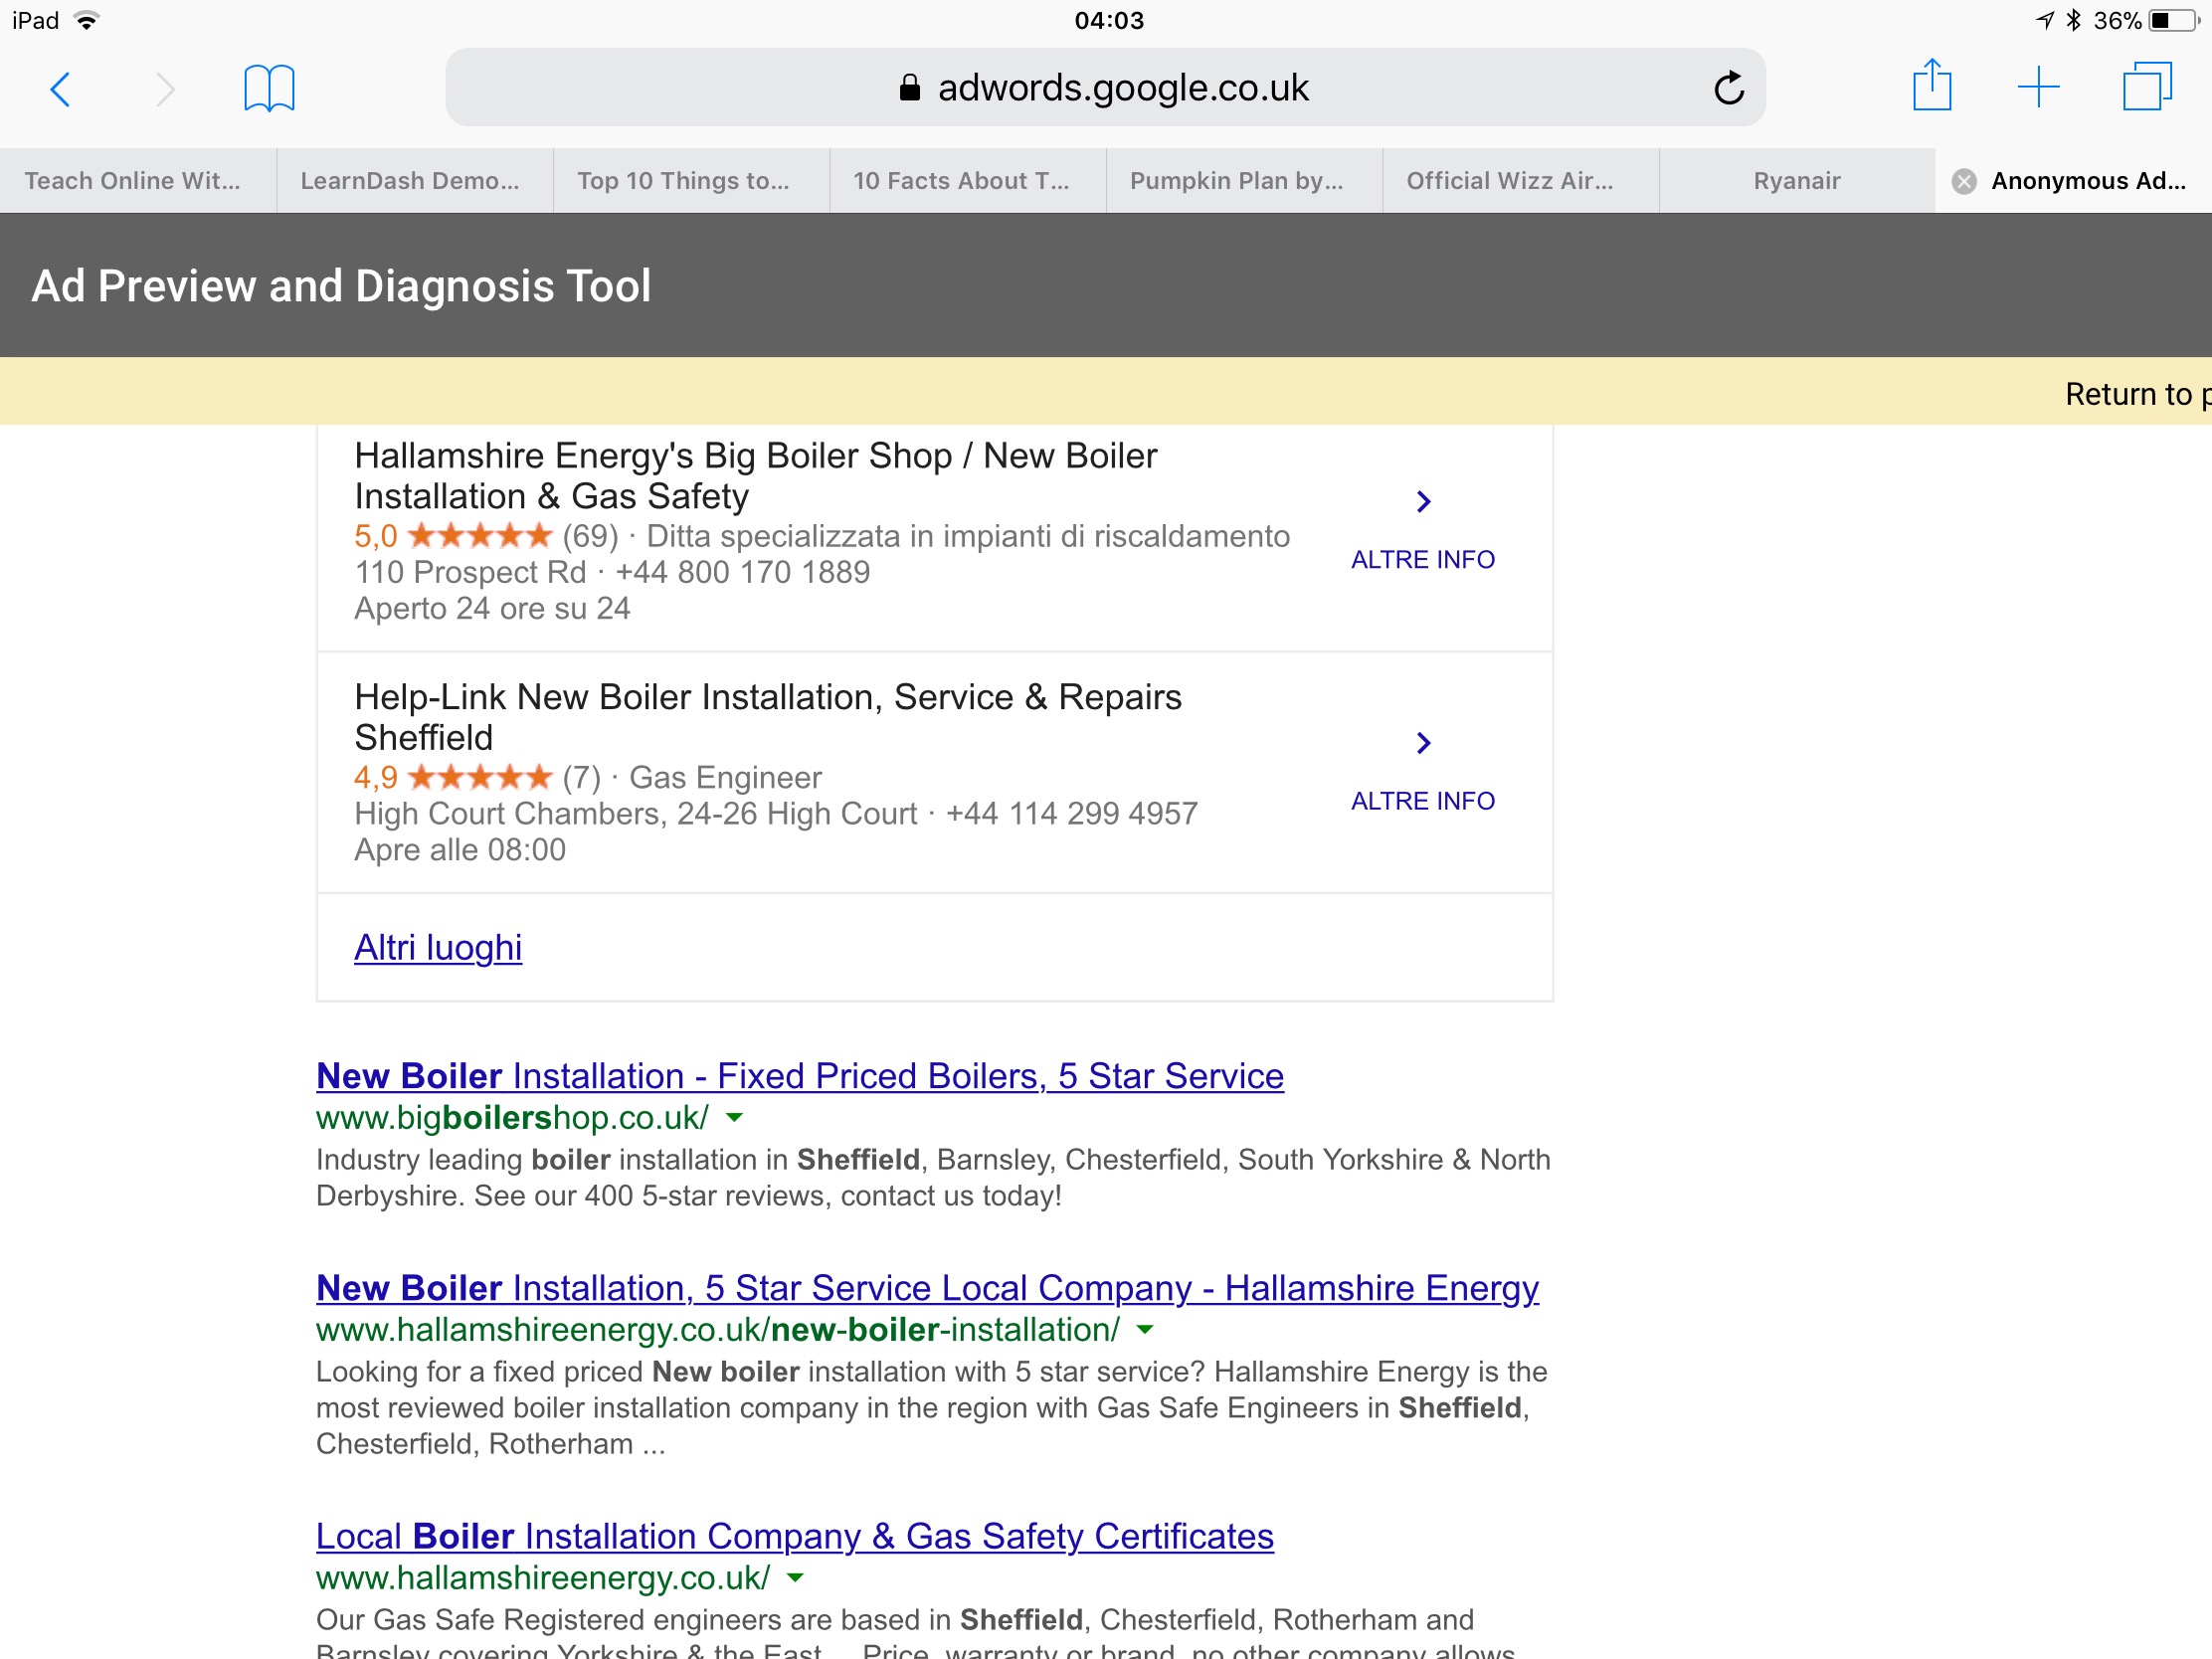Click 'Aperto 24 ore su 24' text
Viewport: 2212px width, 1659px height.
(492, 608)
